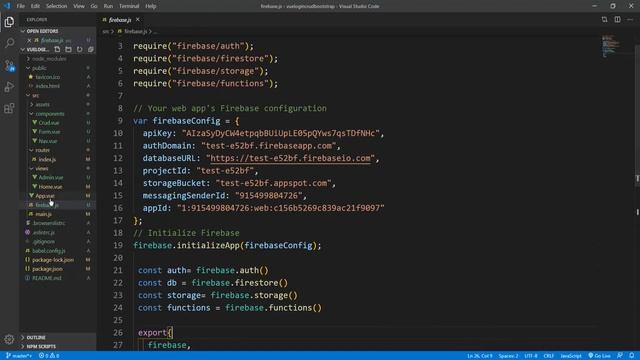The width and height of the screenshot is (640, 360).
Task: Open Crud.vue in the components folder
Action: (49, 122)
